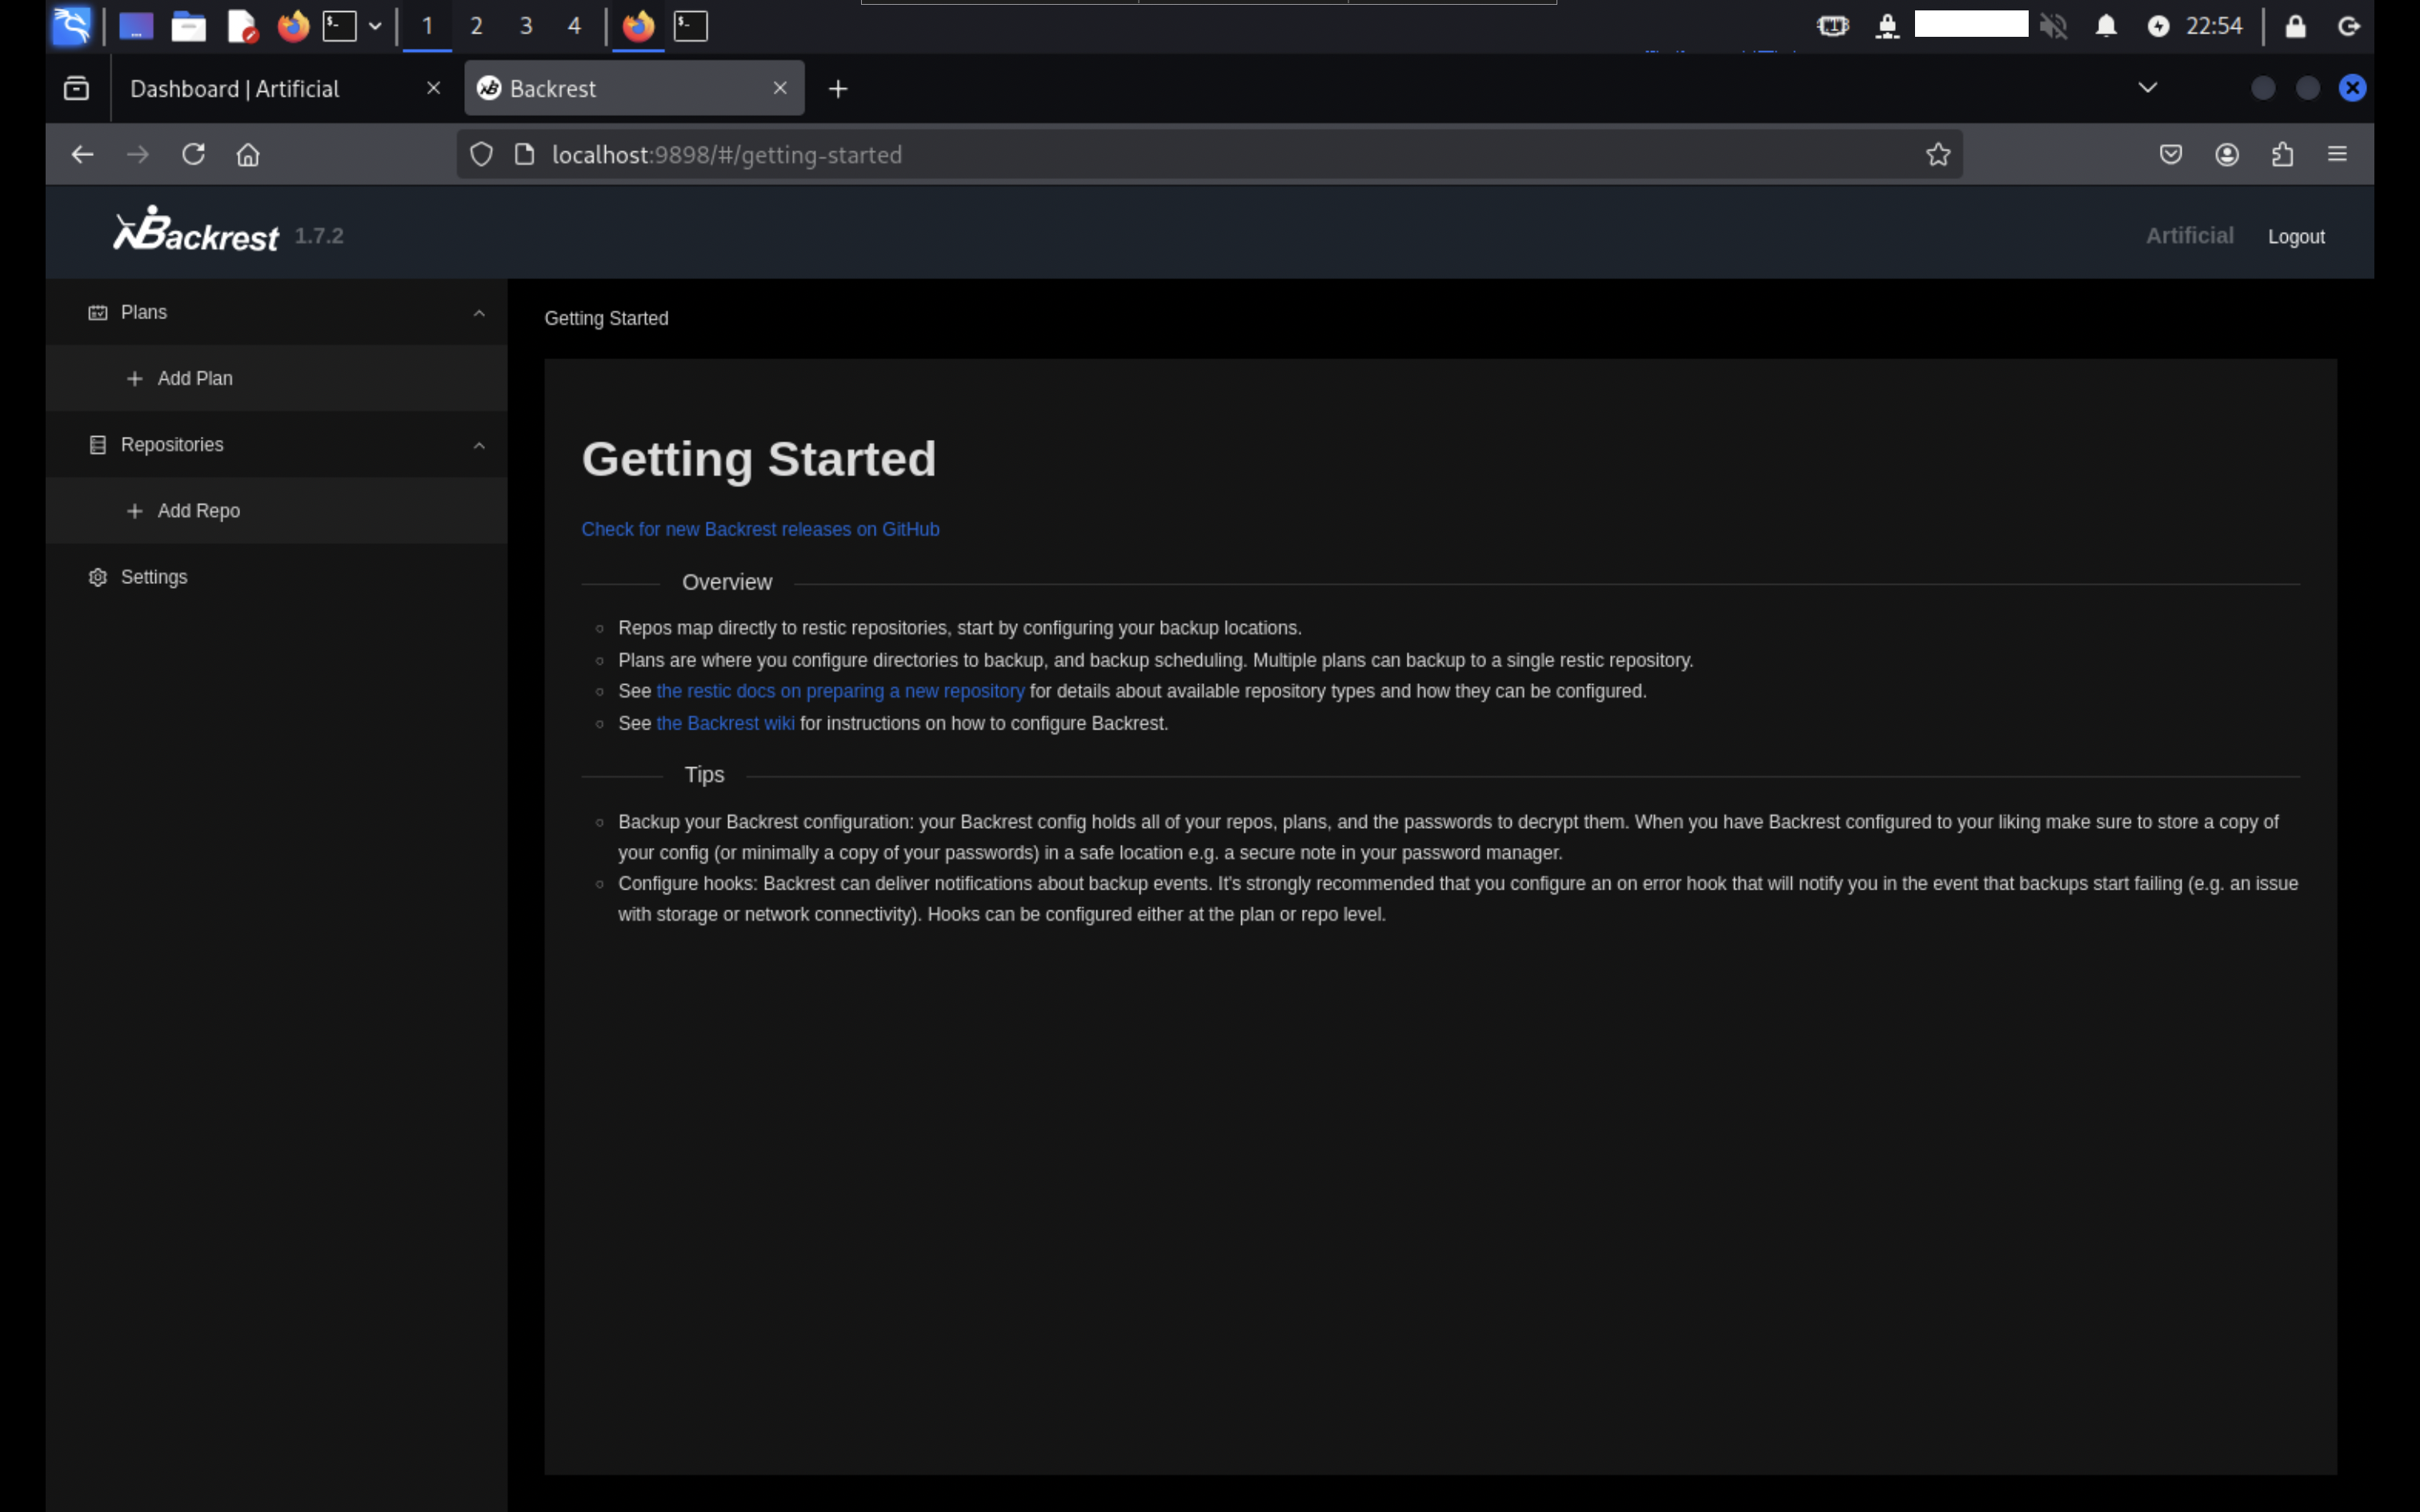The width and height of the screenshot is (2420, 1512).
Task: Click the Firefox account icon
Action: [2227, 154]
